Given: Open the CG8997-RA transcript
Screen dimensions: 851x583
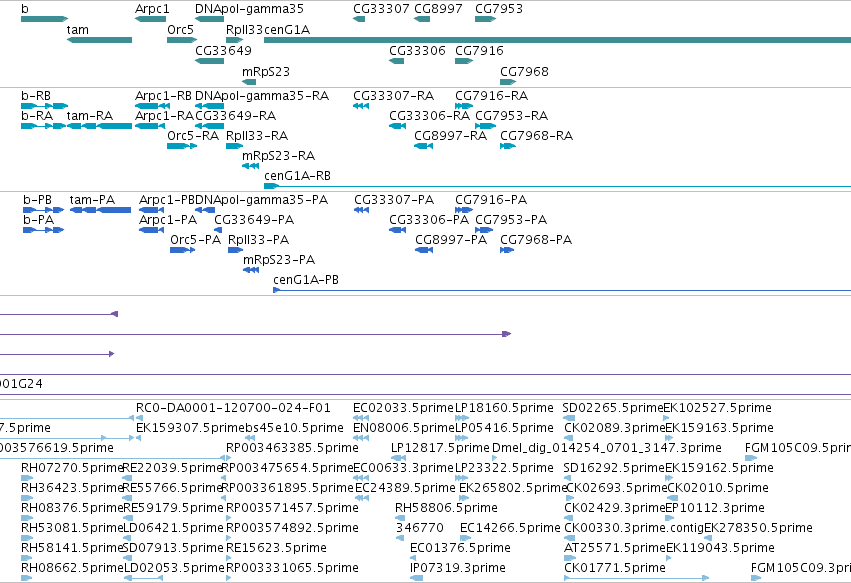Looking at the screenshot, I should pyautogui.click(x=423, y=146).
